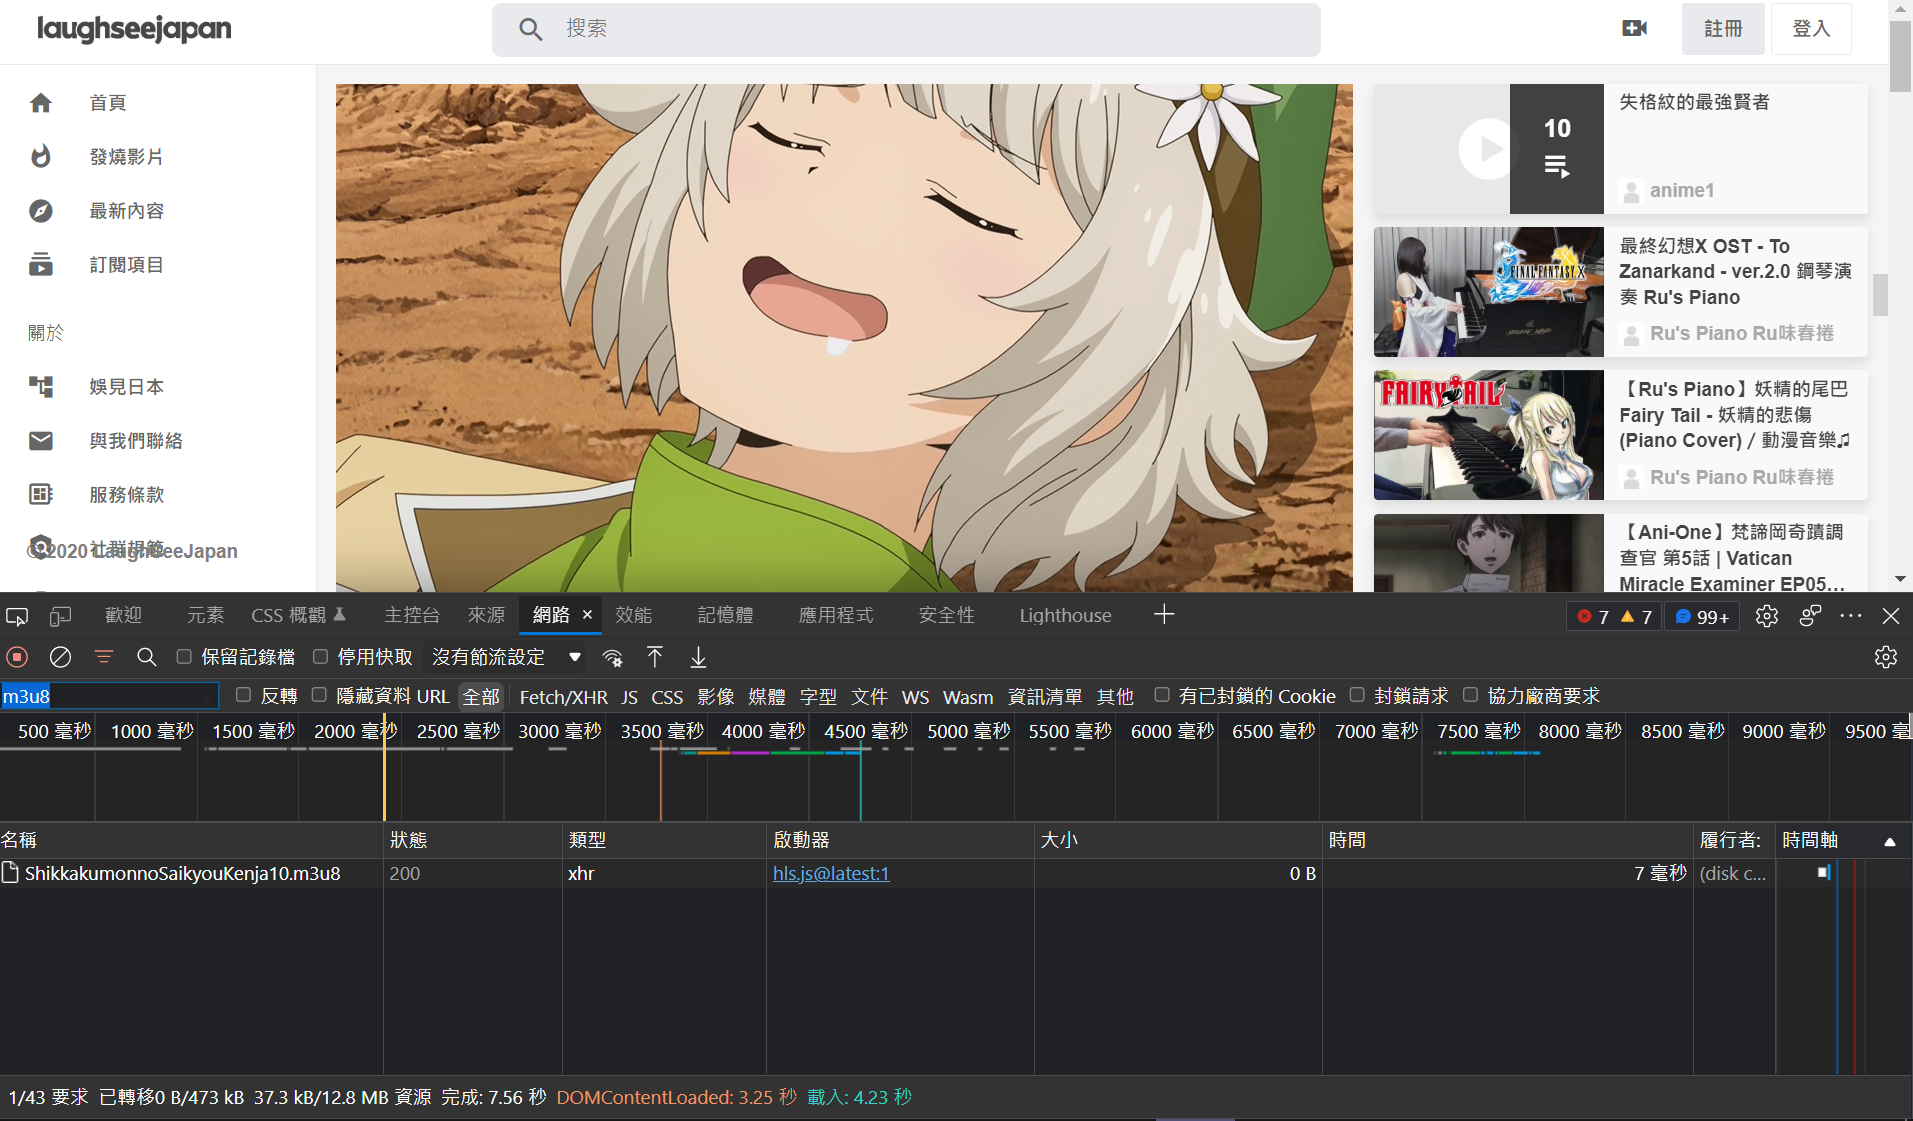Click the 註冊 button
1913x1121 pixels.
pos(1723,29)
